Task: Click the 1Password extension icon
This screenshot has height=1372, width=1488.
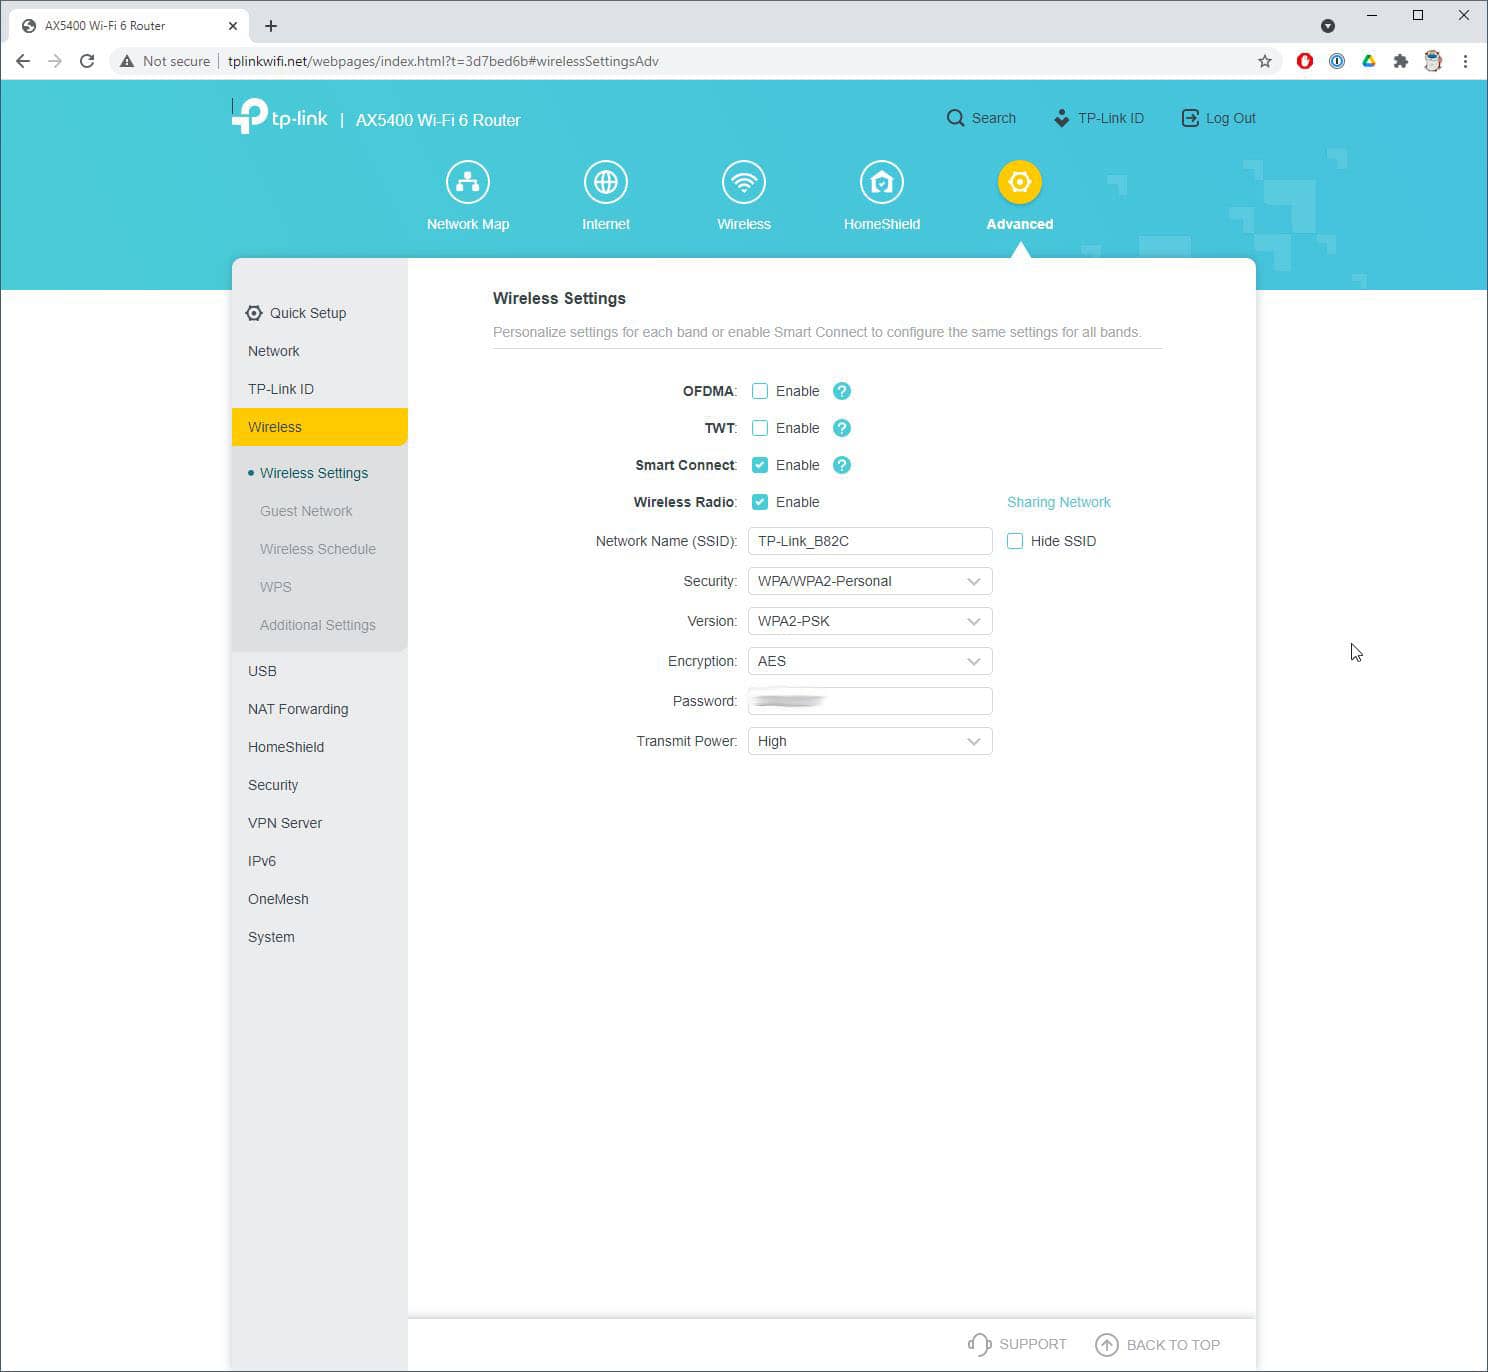Action: [x=1337, y=61]
